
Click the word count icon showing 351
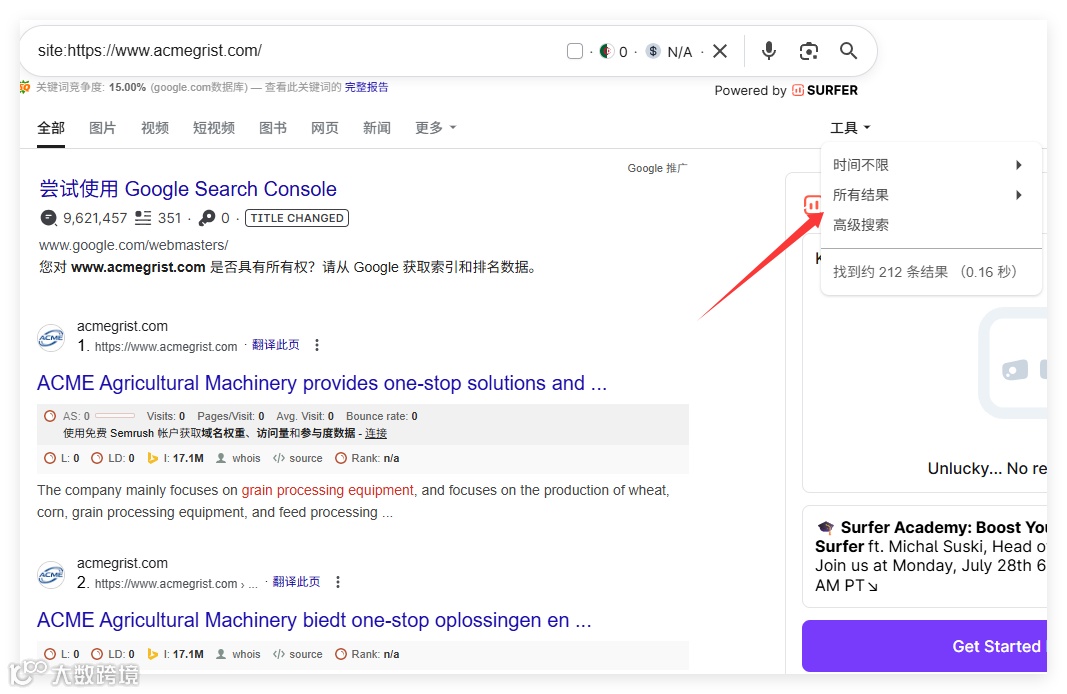143,218
